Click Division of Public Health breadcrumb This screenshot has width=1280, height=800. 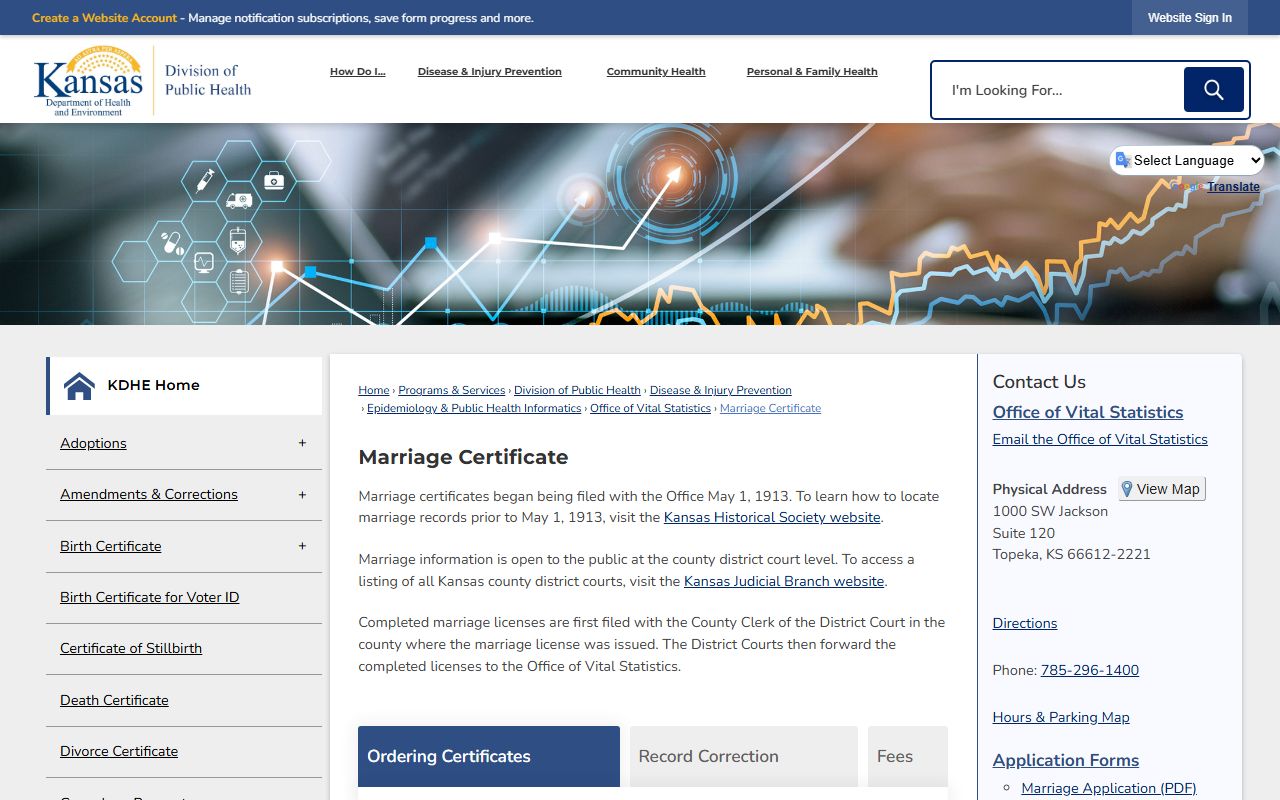[x=577, y=390]
